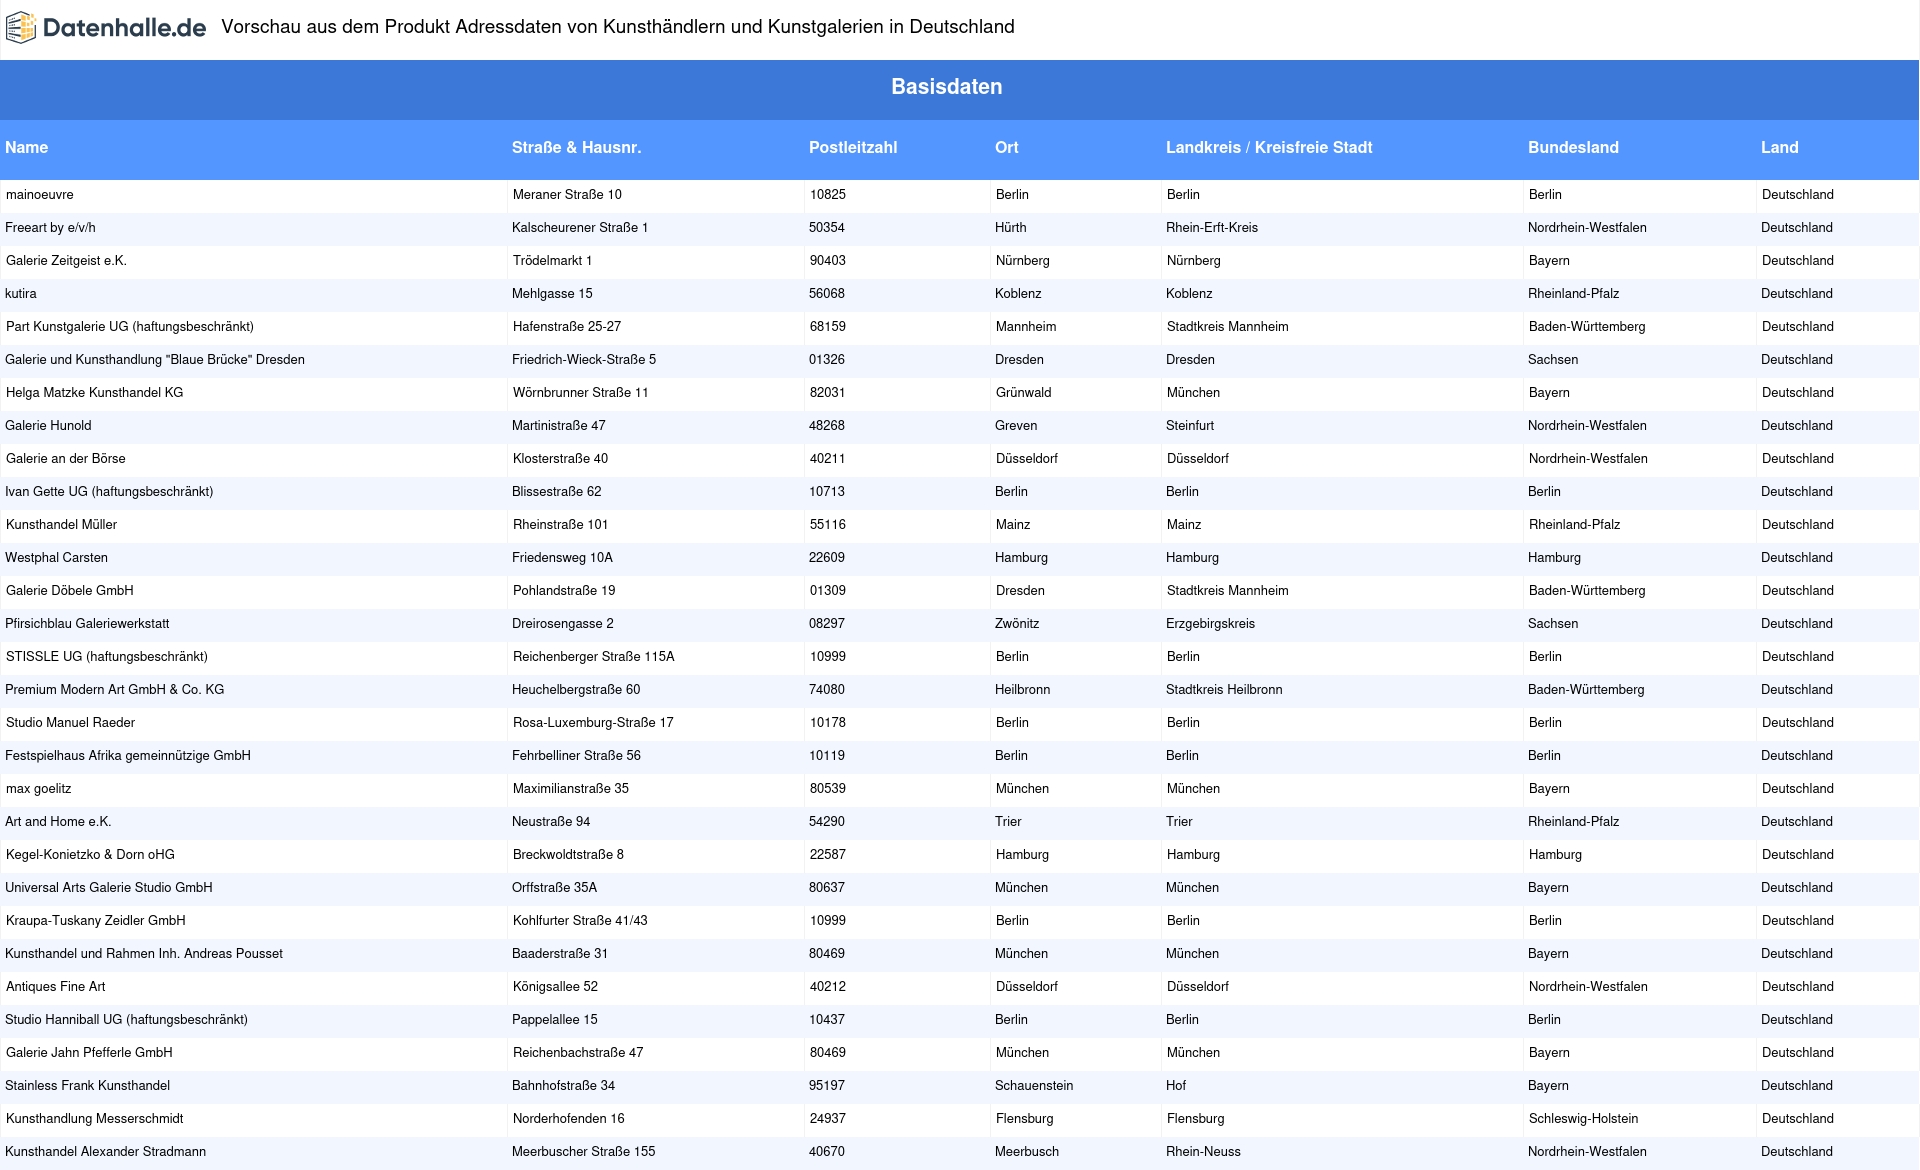Open the Datenhalle.de brand link
Image resolution: width=1920 pixels, height=1170 pixels.
(106, 28)
